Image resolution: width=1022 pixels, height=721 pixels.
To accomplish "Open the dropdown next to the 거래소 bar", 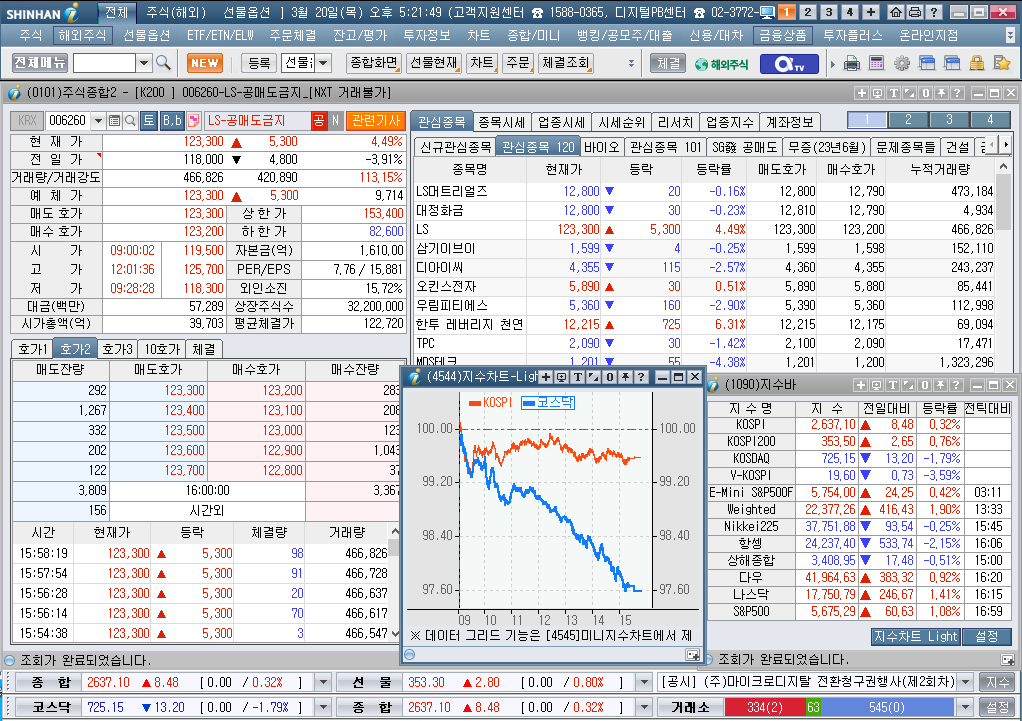I will [965, 707].
